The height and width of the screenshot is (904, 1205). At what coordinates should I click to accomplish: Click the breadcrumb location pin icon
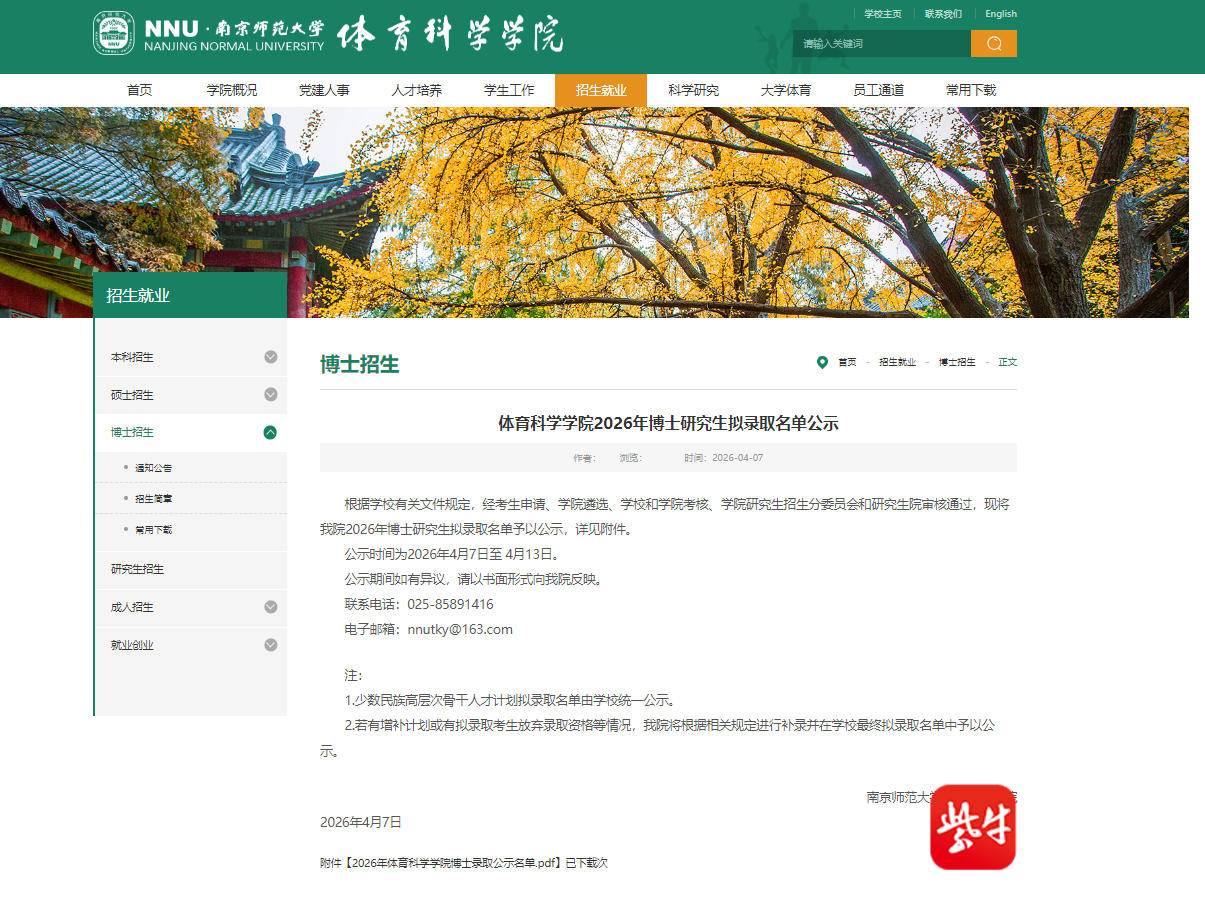coord(822,362)
